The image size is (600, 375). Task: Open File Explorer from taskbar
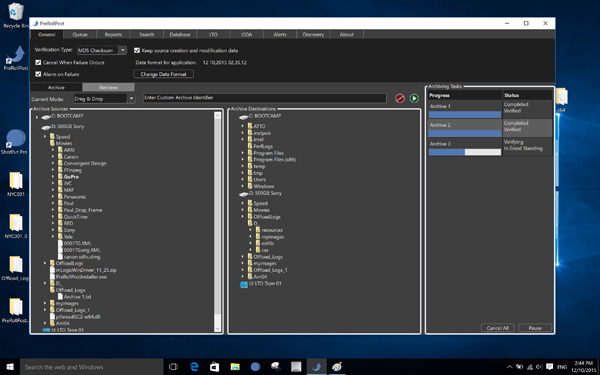click(235, 367)
